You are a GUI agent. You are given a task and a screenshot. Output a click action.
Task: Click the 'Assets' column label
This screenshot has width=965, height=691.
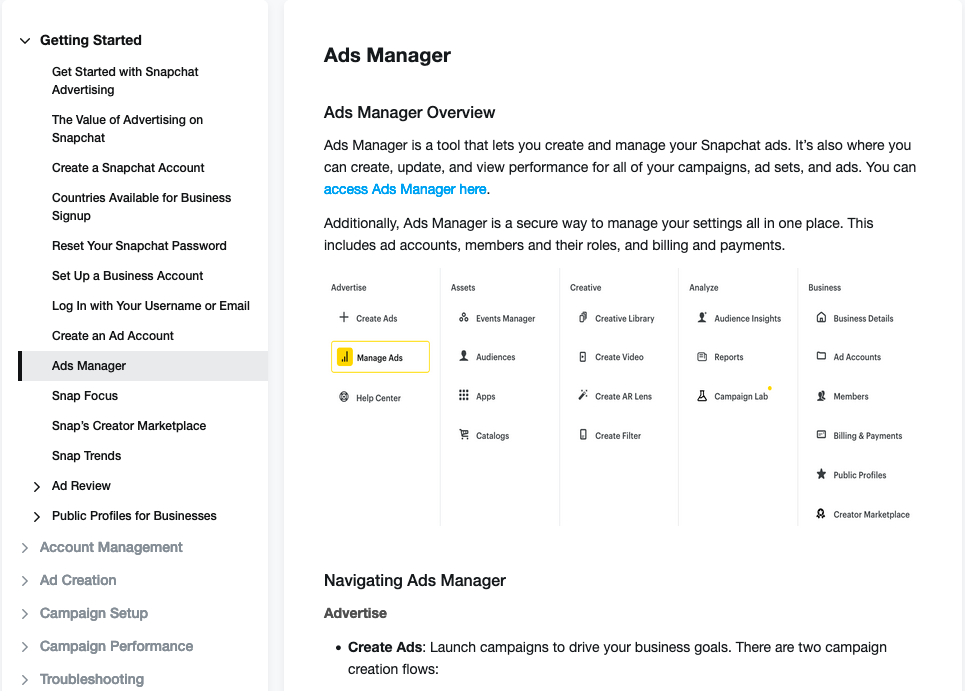[463, 287]
